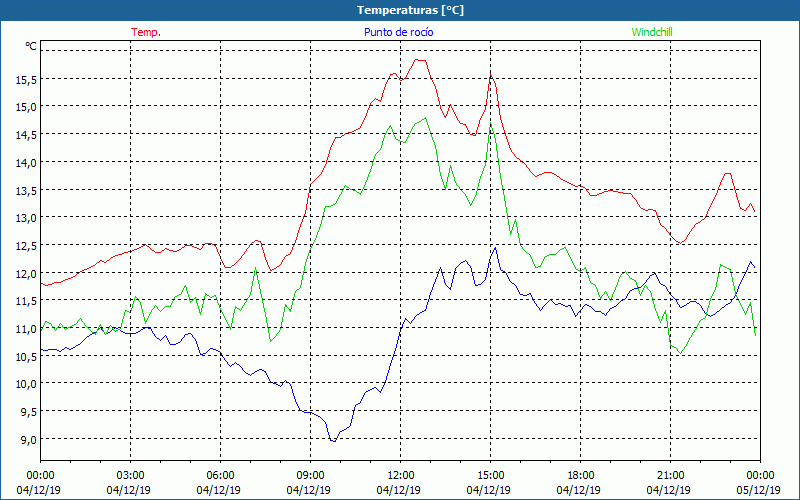Click the 14,5 y-axis value

[24, 135]
